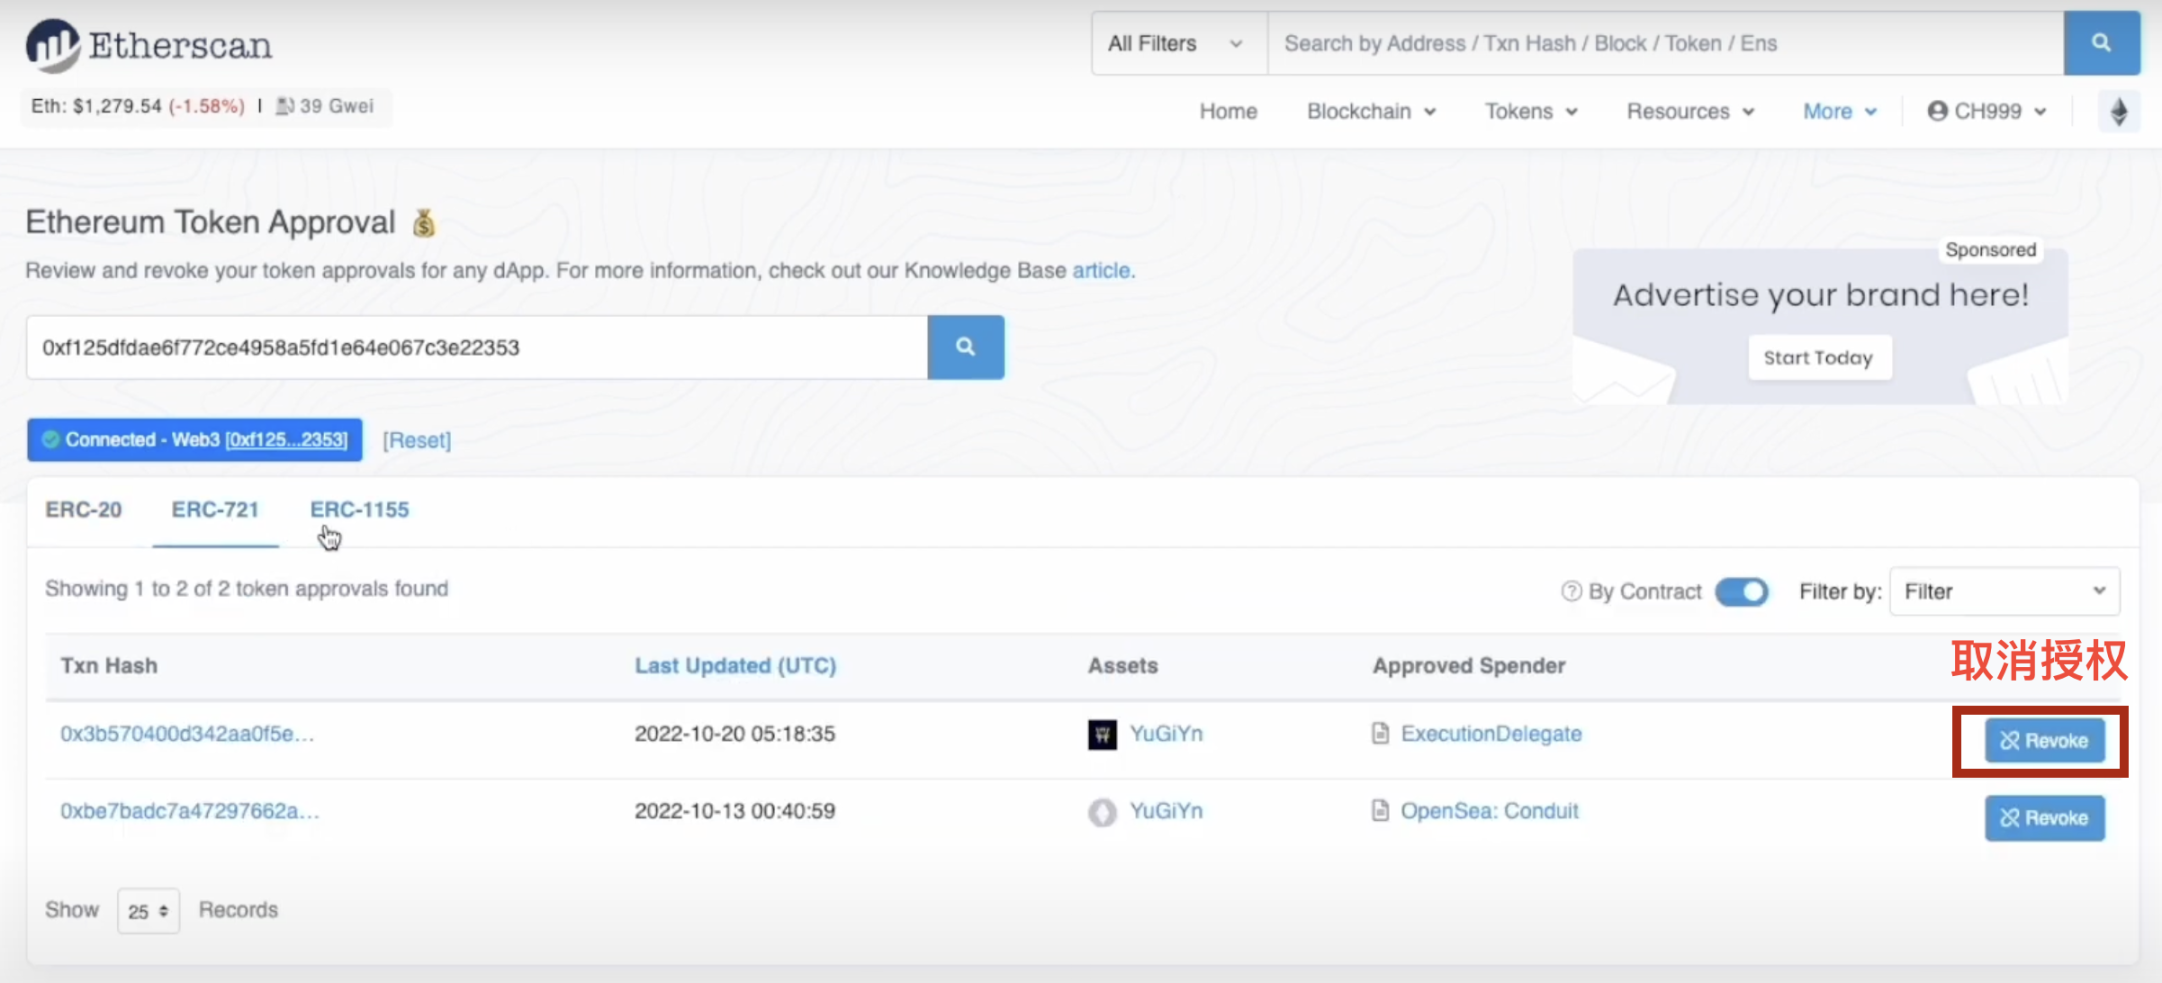Change the Show 25 records selector

click(148, 910)
